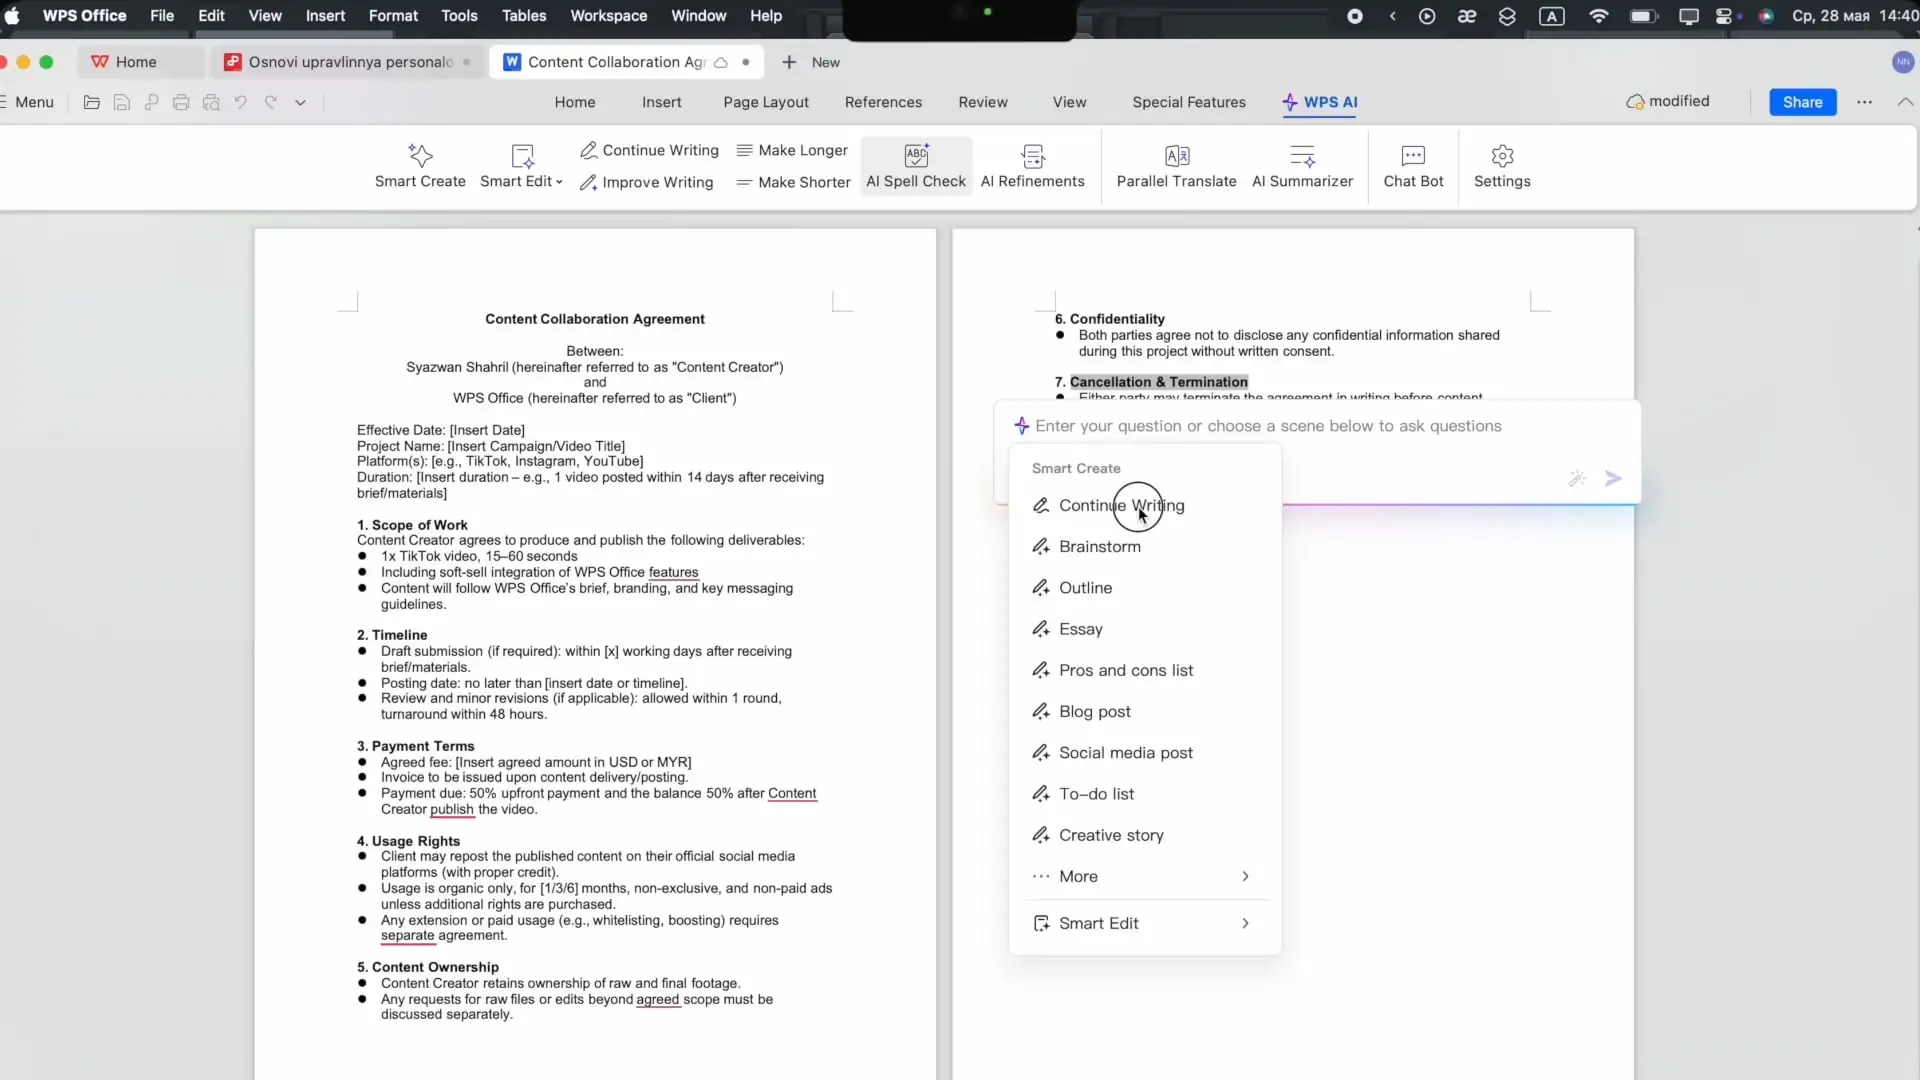Click Continue Writing in the ribbon
Image resolution: width=1920 pixels, height=1080 pixels.
tap(649, 150)
